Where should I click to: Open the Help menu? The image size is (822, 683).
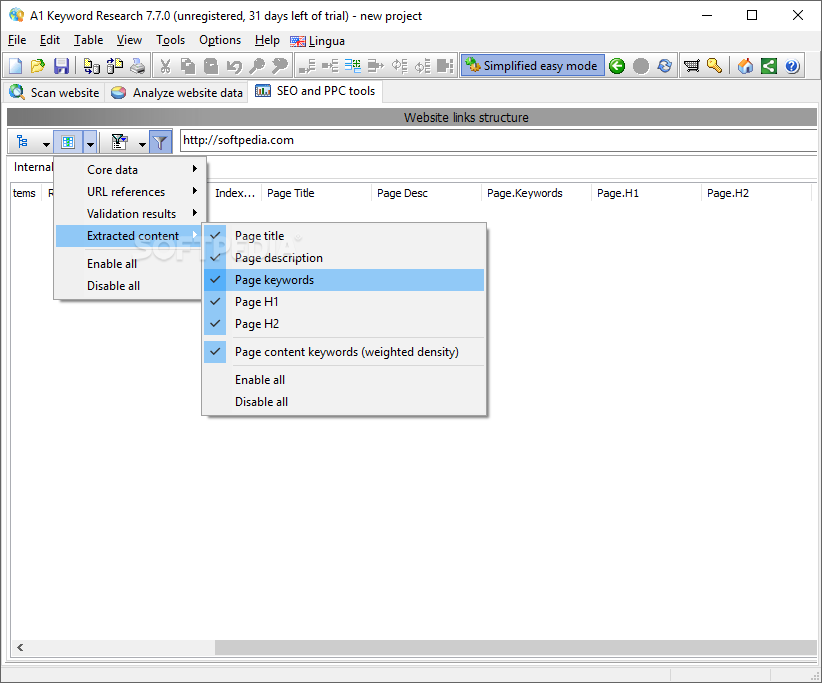click(267, 40)
